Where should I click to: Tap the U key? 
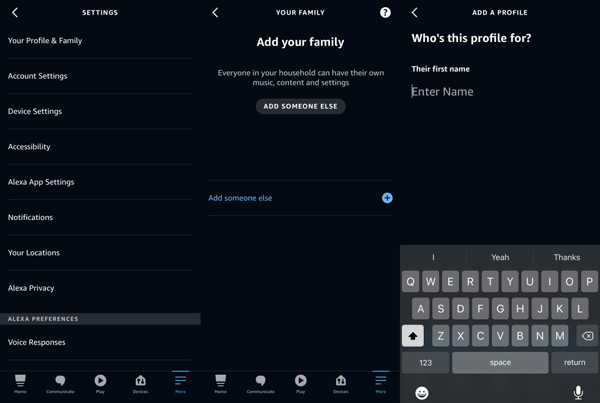pos(530,282)
